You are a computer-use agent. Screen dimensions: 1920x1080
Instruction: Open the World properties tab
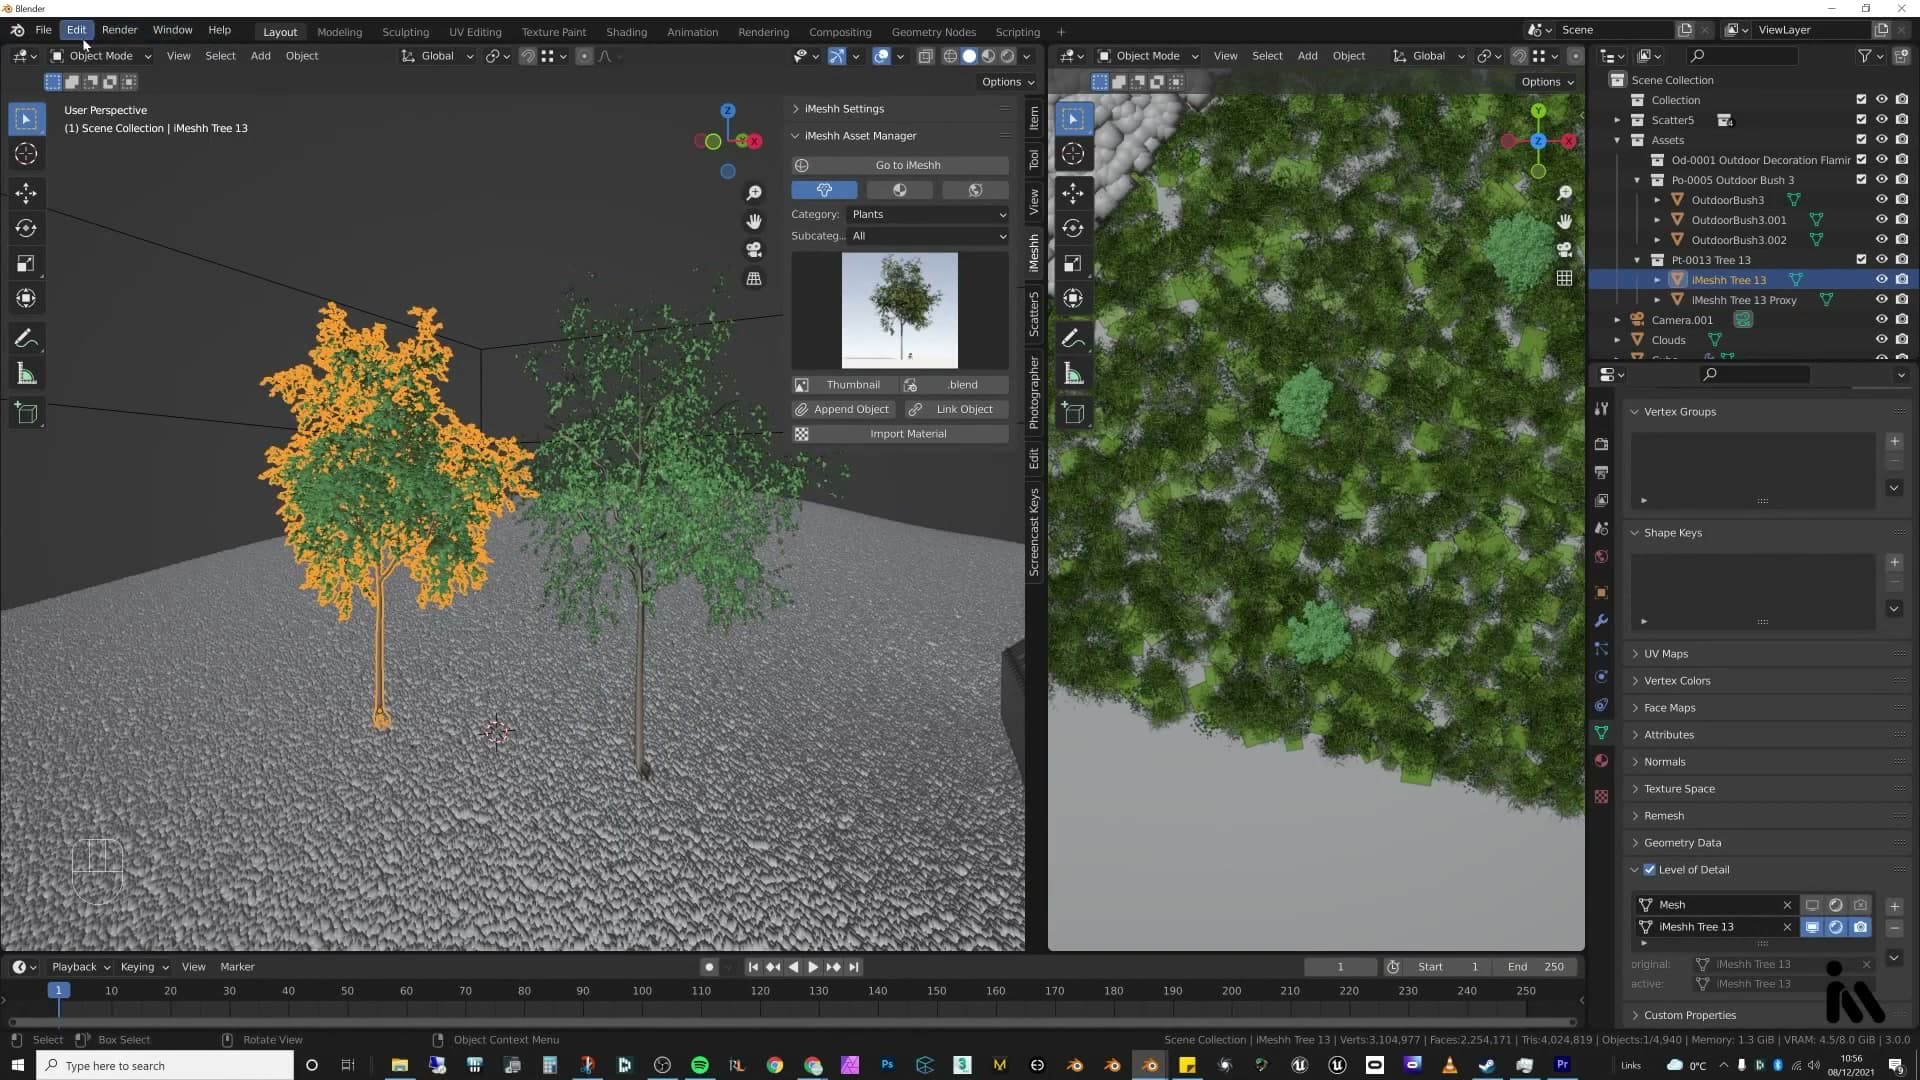[x=1601, y=556]
